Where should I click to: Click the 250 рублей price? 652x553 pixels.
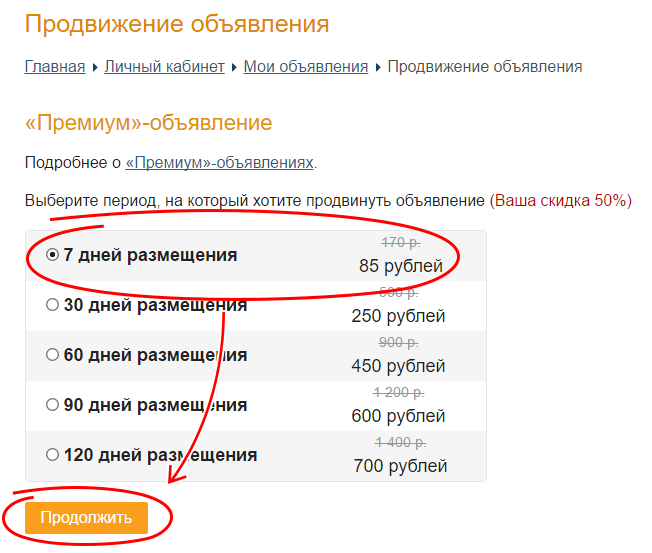point(398,316)
